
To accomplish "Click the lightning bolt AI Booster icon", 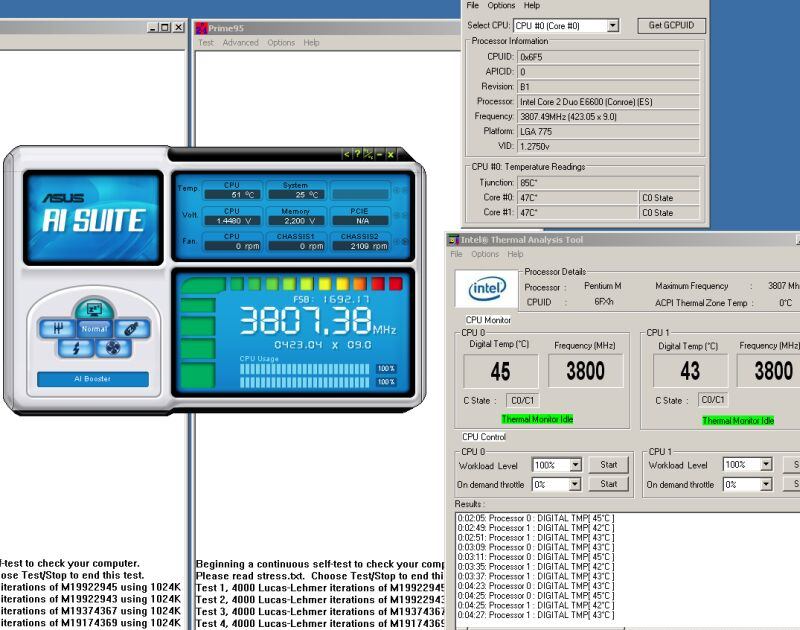I will point(76,348).
